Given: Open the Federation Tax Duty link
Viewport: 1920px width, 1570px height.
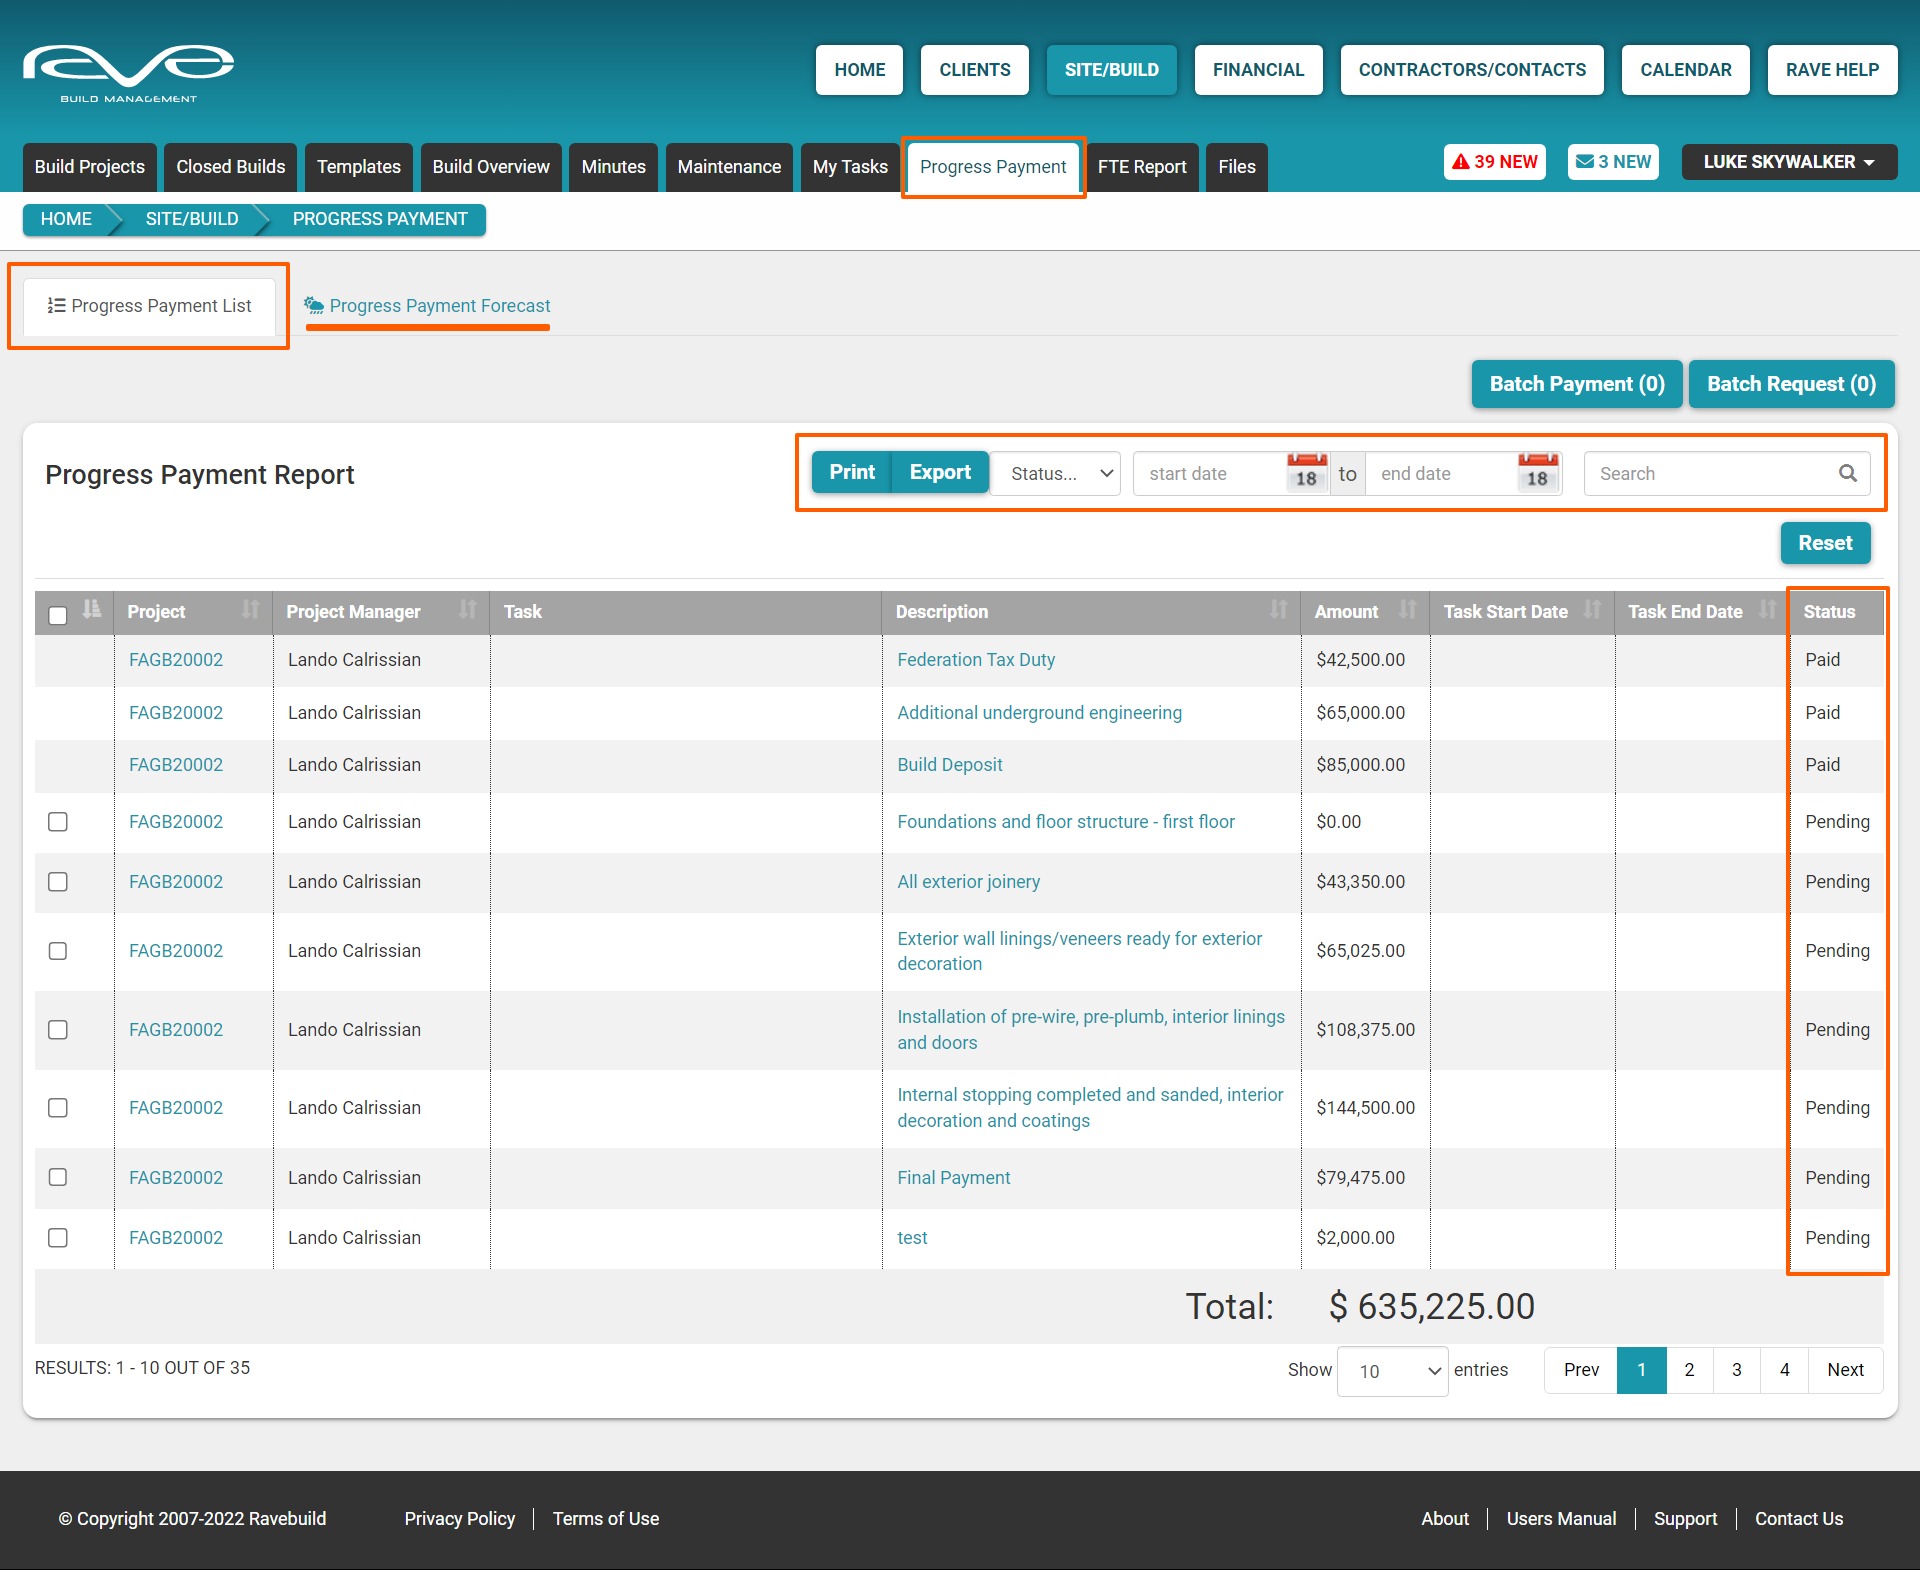Looking at the screenshot, I should pyautogui.click(x=975, y=660).
